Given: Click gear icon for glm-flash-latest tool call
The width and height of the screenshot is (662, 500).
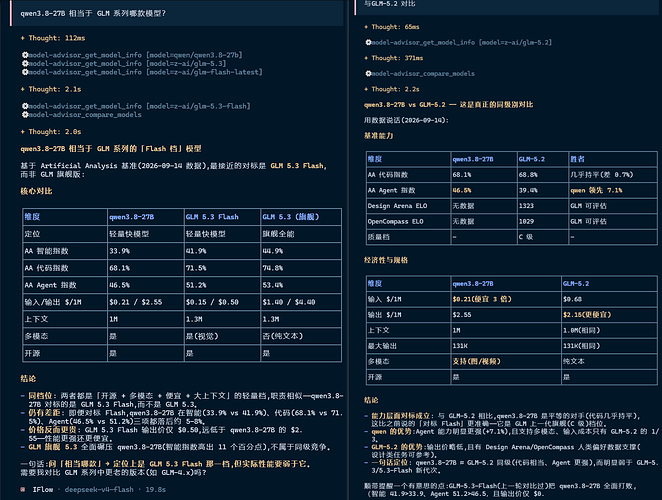Looking at the screenshot, I should click(25, 72).
